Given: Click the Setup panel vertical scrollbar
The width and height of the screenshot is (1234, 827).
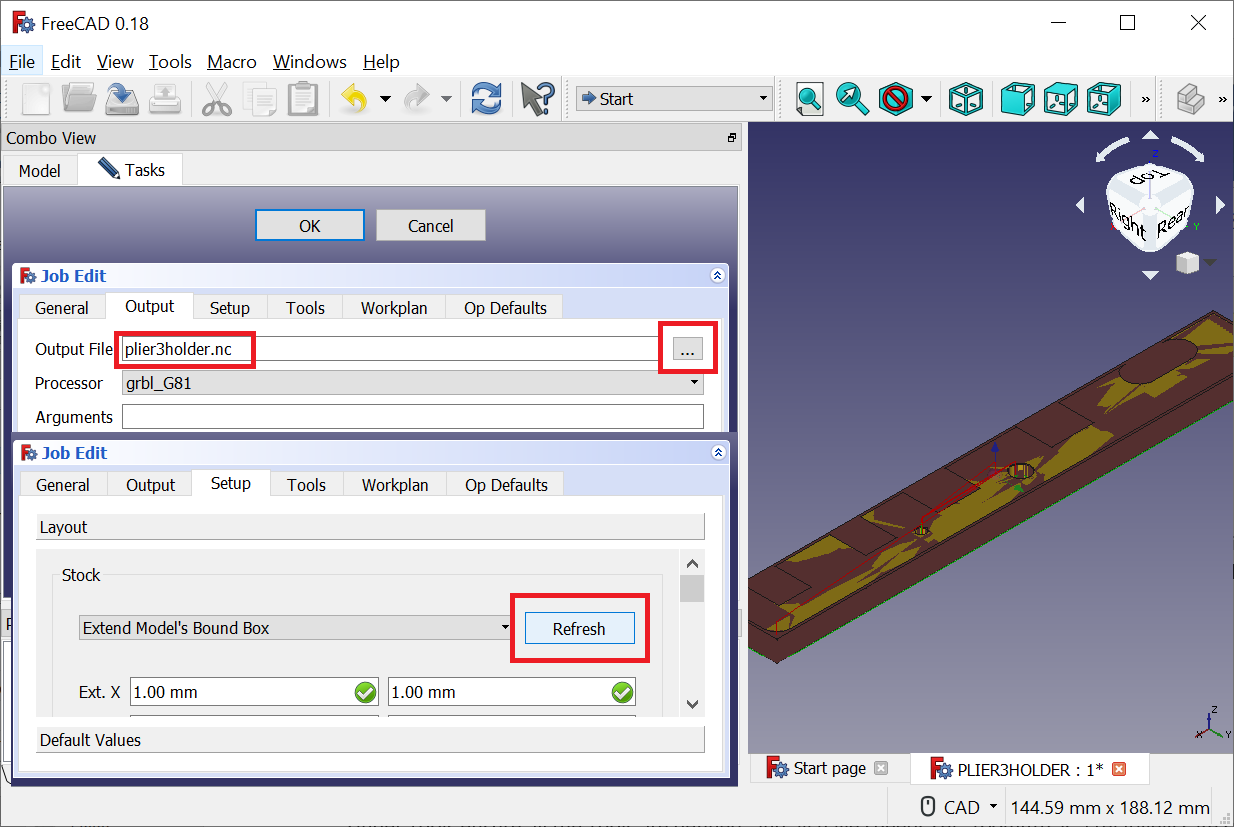Looking at the screenshot, I should (692, 632).
